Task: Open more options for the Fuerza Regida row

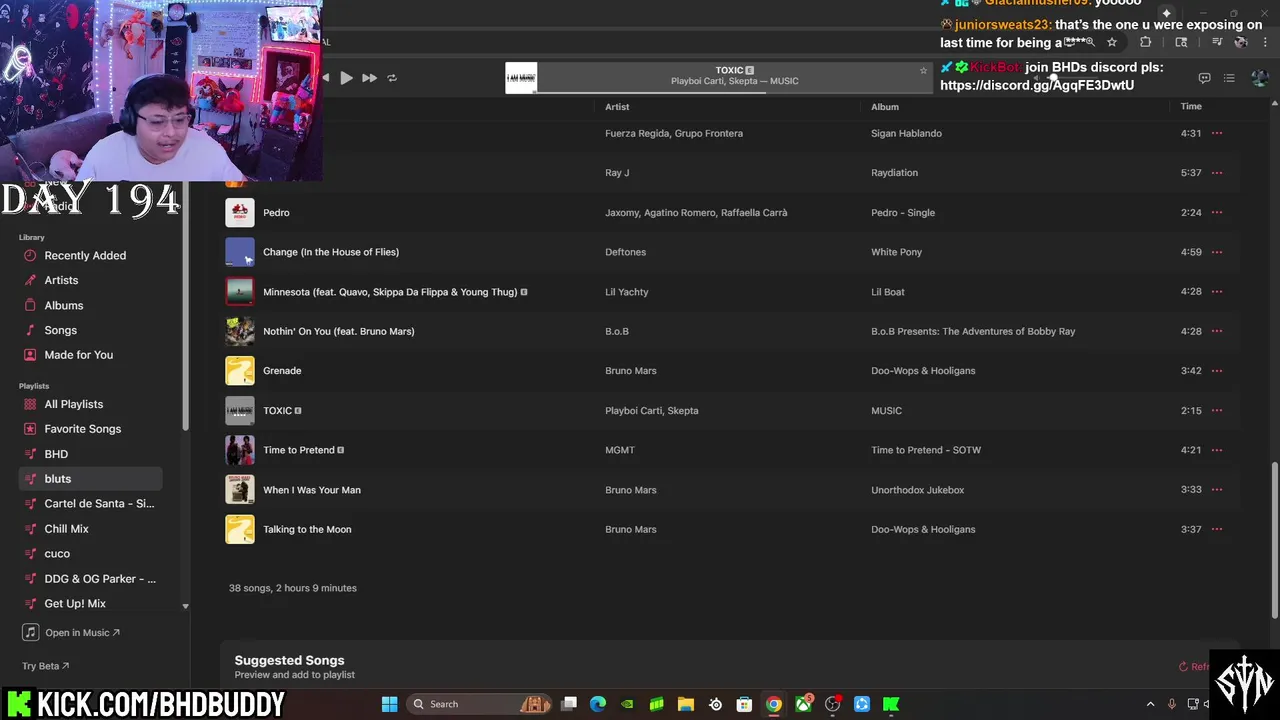Action: (x=1217, y=133)
